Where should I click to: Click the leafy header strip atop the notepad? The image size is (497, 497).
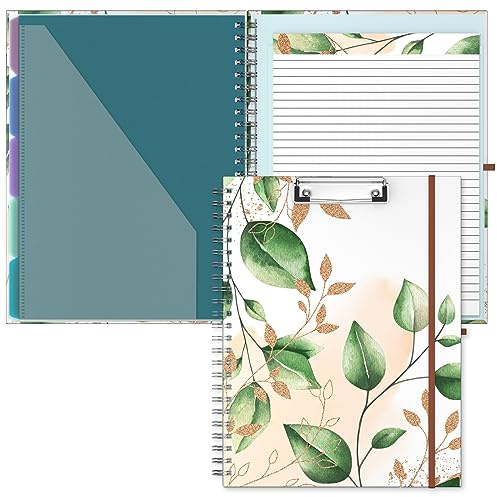pyautogui.click(x=376, y=43)
